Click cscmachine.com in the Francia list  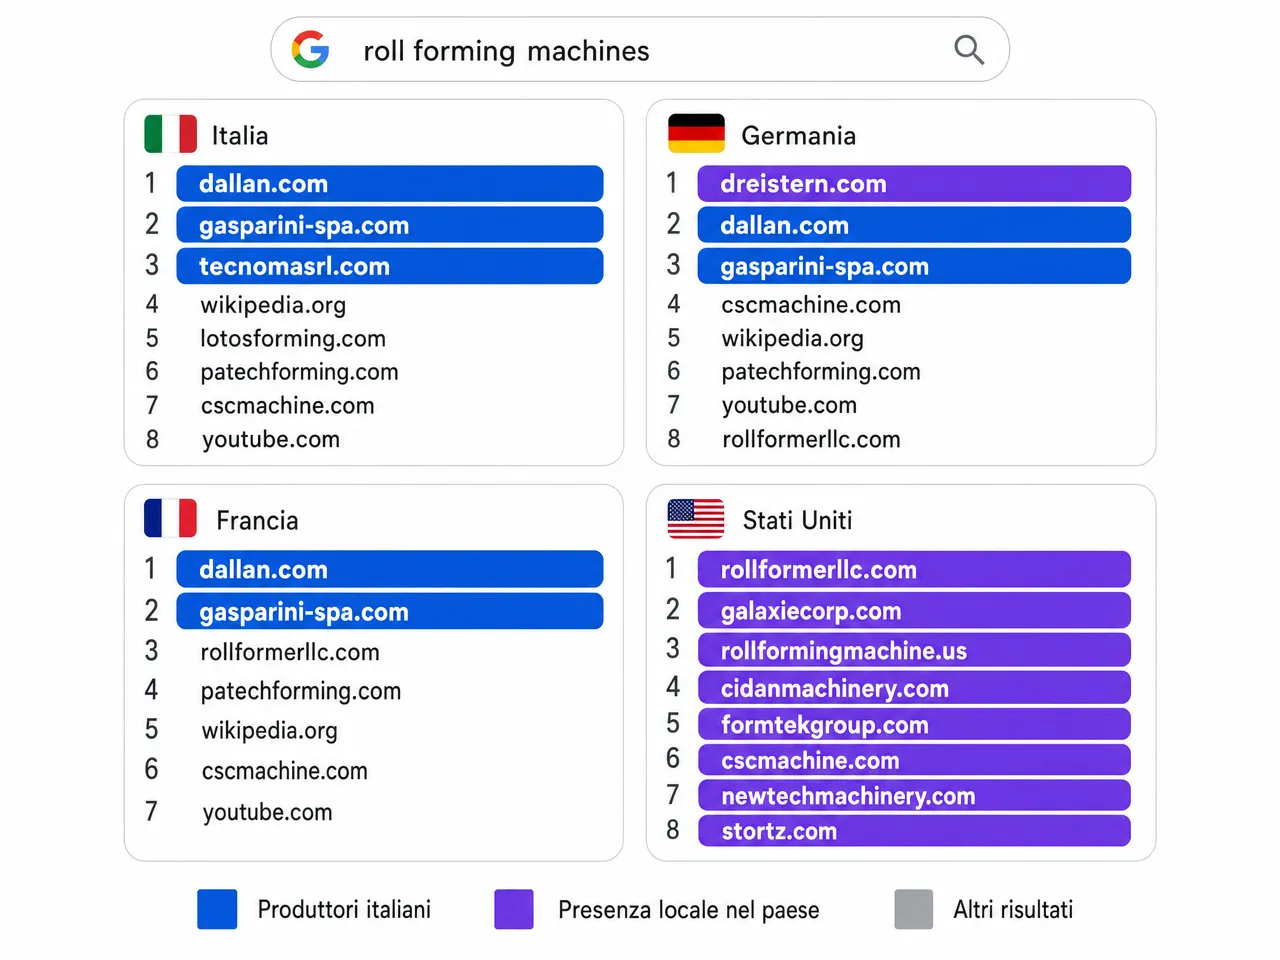point(285,771)
